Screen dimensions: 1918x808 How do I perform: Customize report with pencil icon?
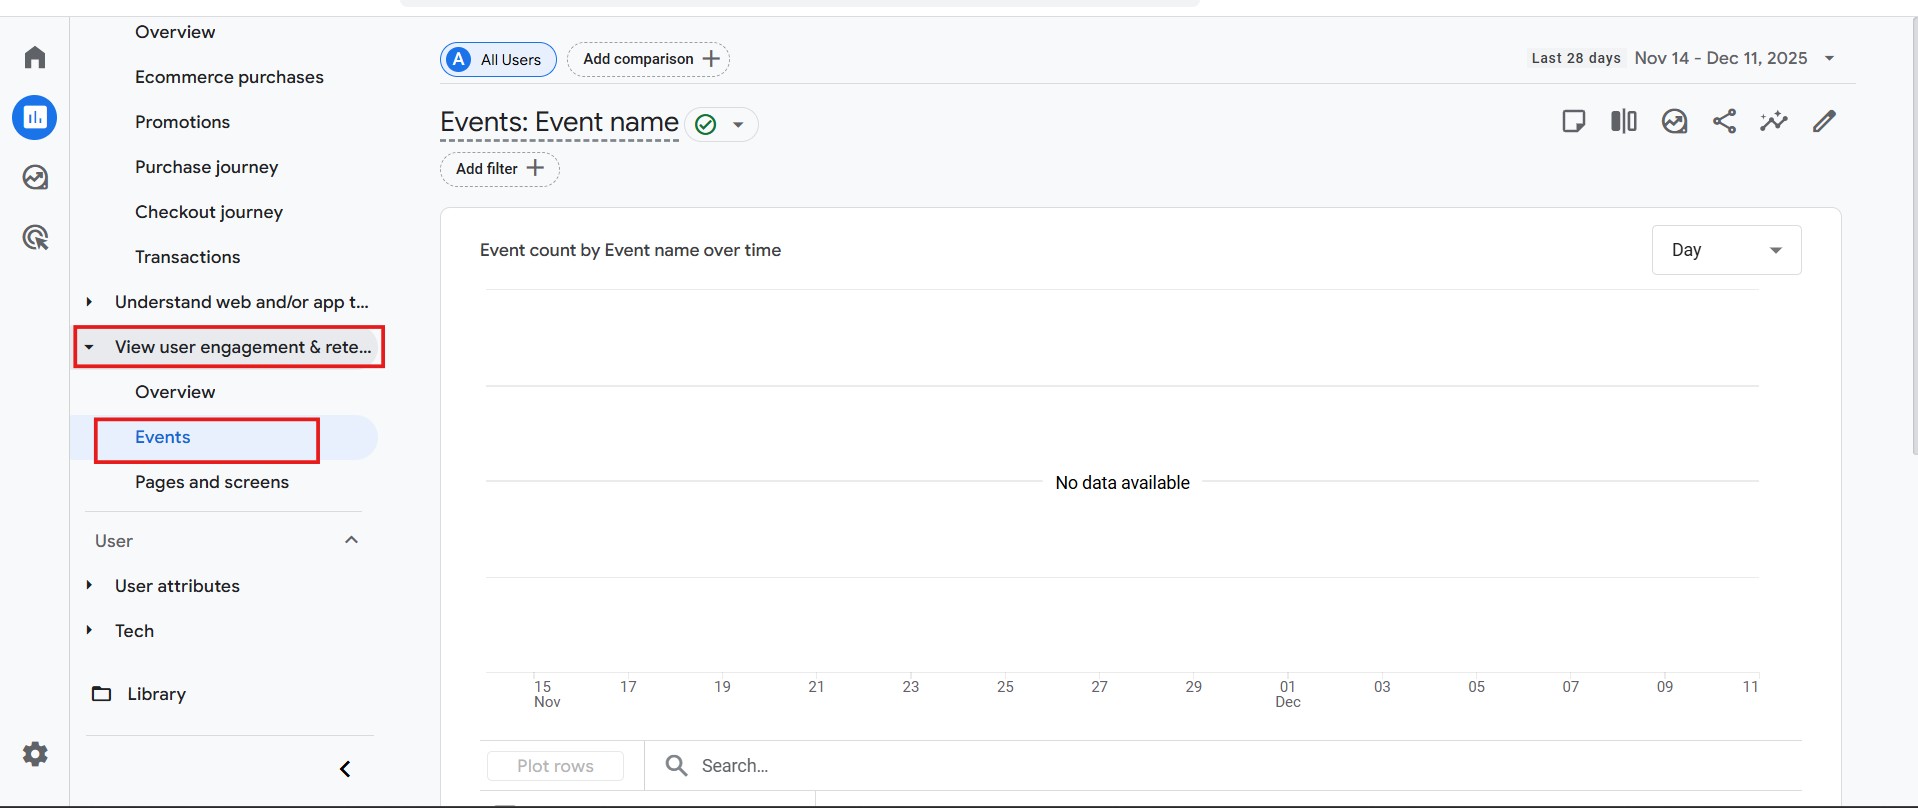point(1824,122)
